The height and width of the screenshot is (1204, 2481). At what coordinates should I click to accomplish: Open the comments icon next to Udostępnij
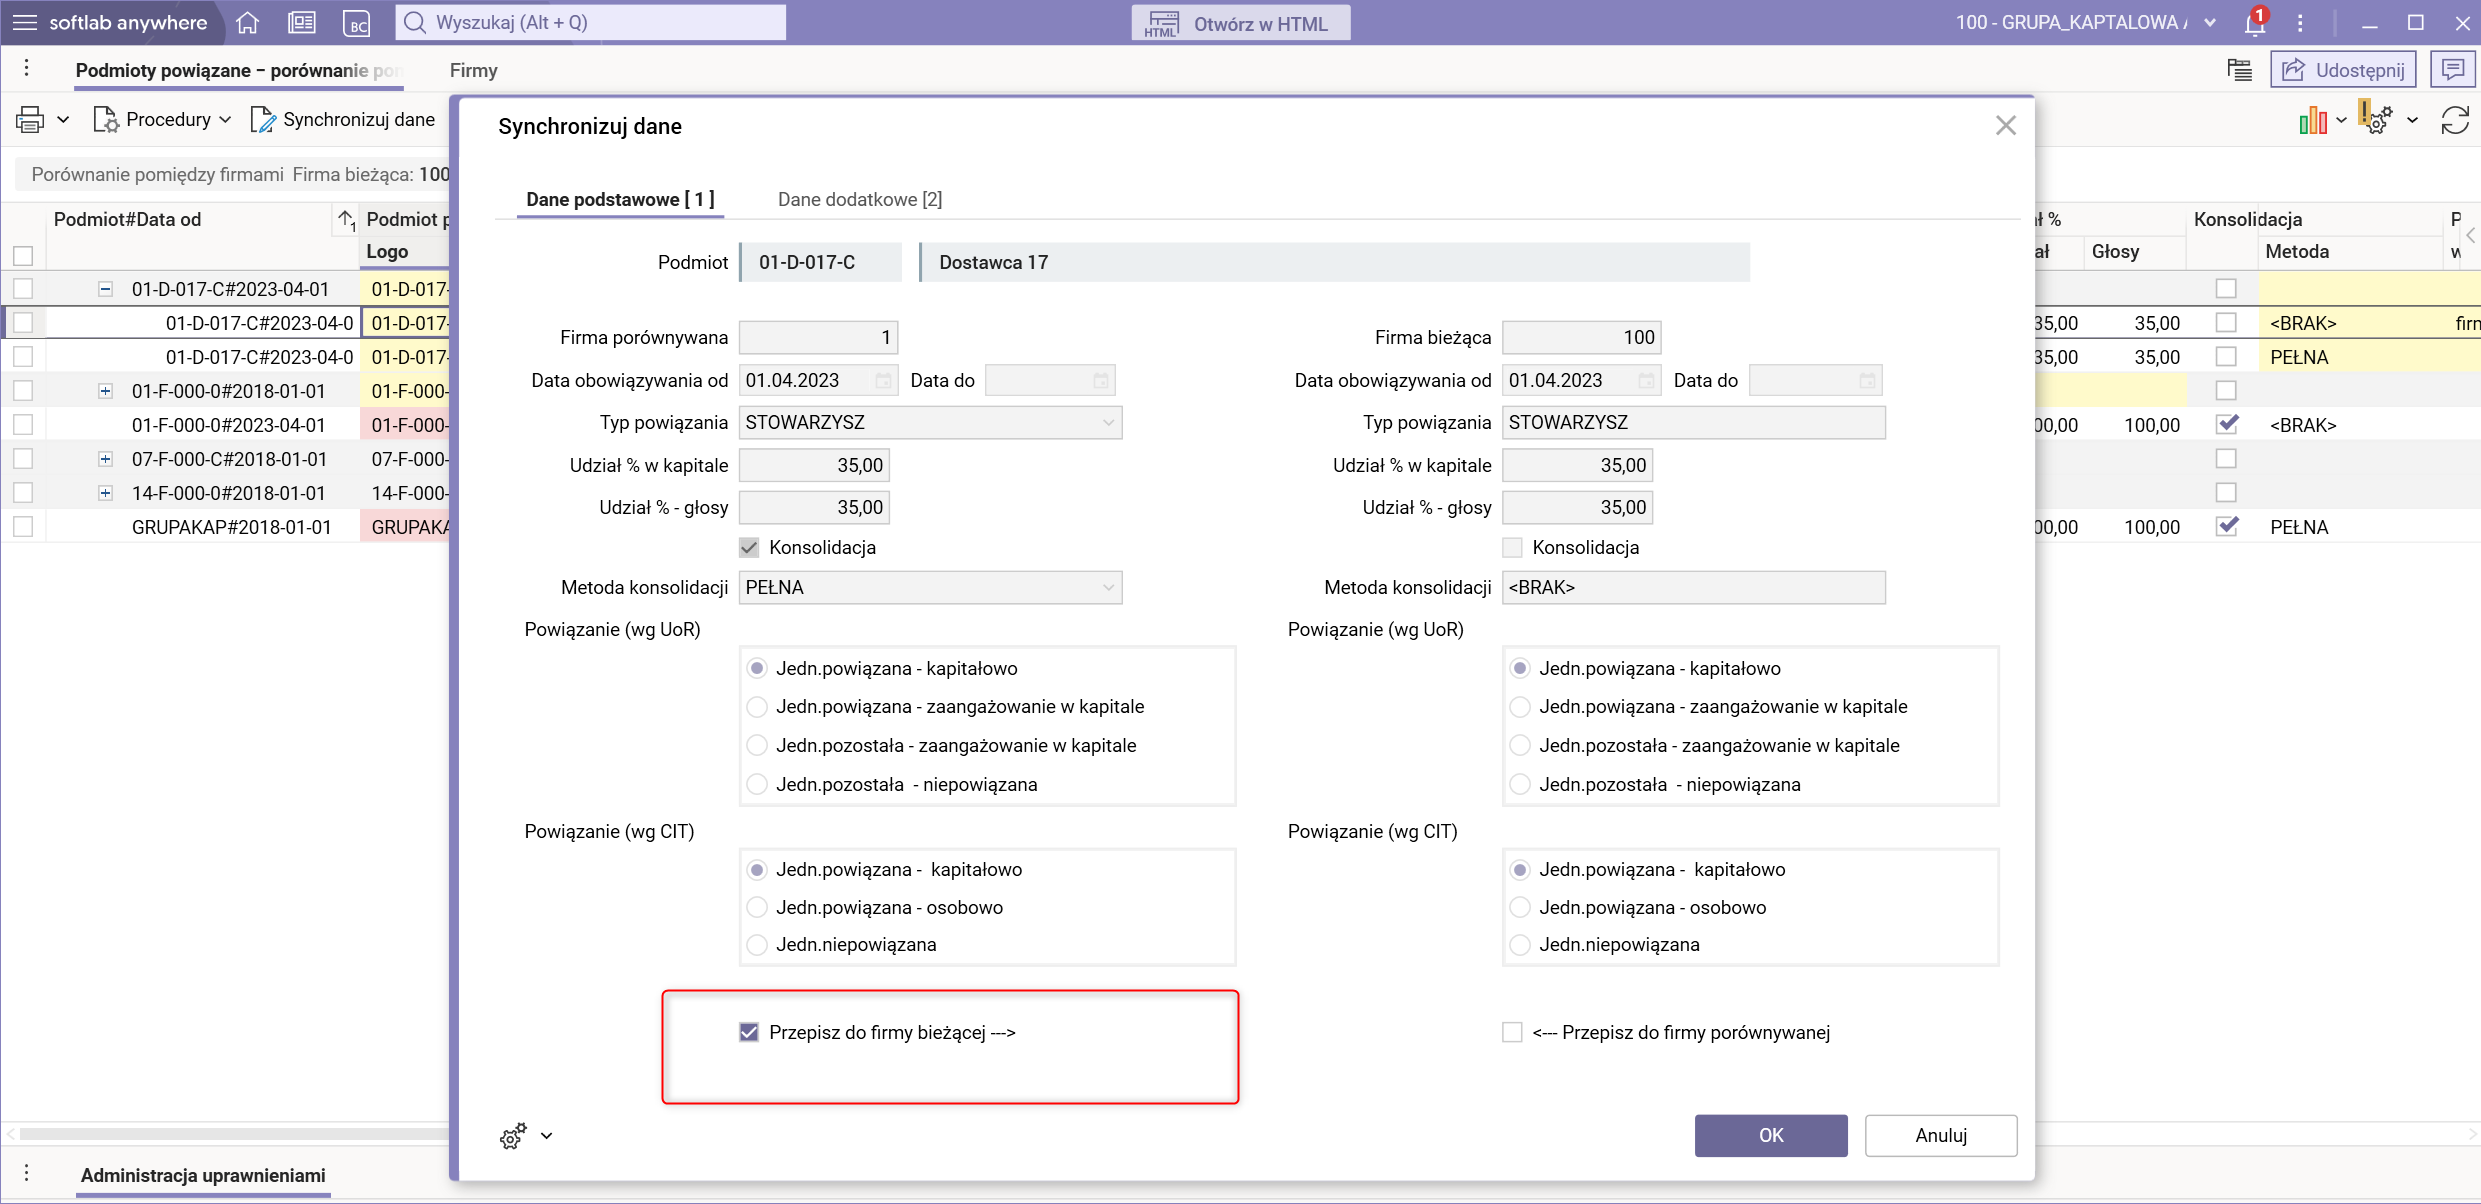pyautogui.click(x=2452, y=70)
